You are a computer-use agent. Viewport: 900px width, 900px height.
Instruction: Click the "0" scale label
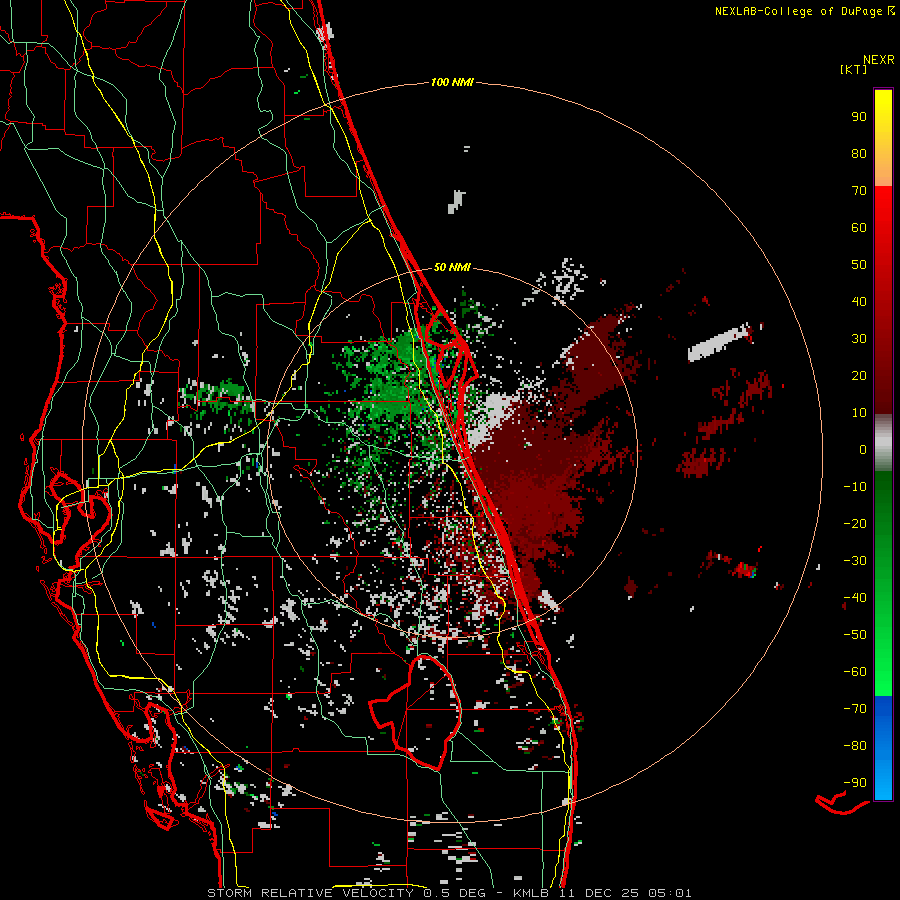click(863, 450)
